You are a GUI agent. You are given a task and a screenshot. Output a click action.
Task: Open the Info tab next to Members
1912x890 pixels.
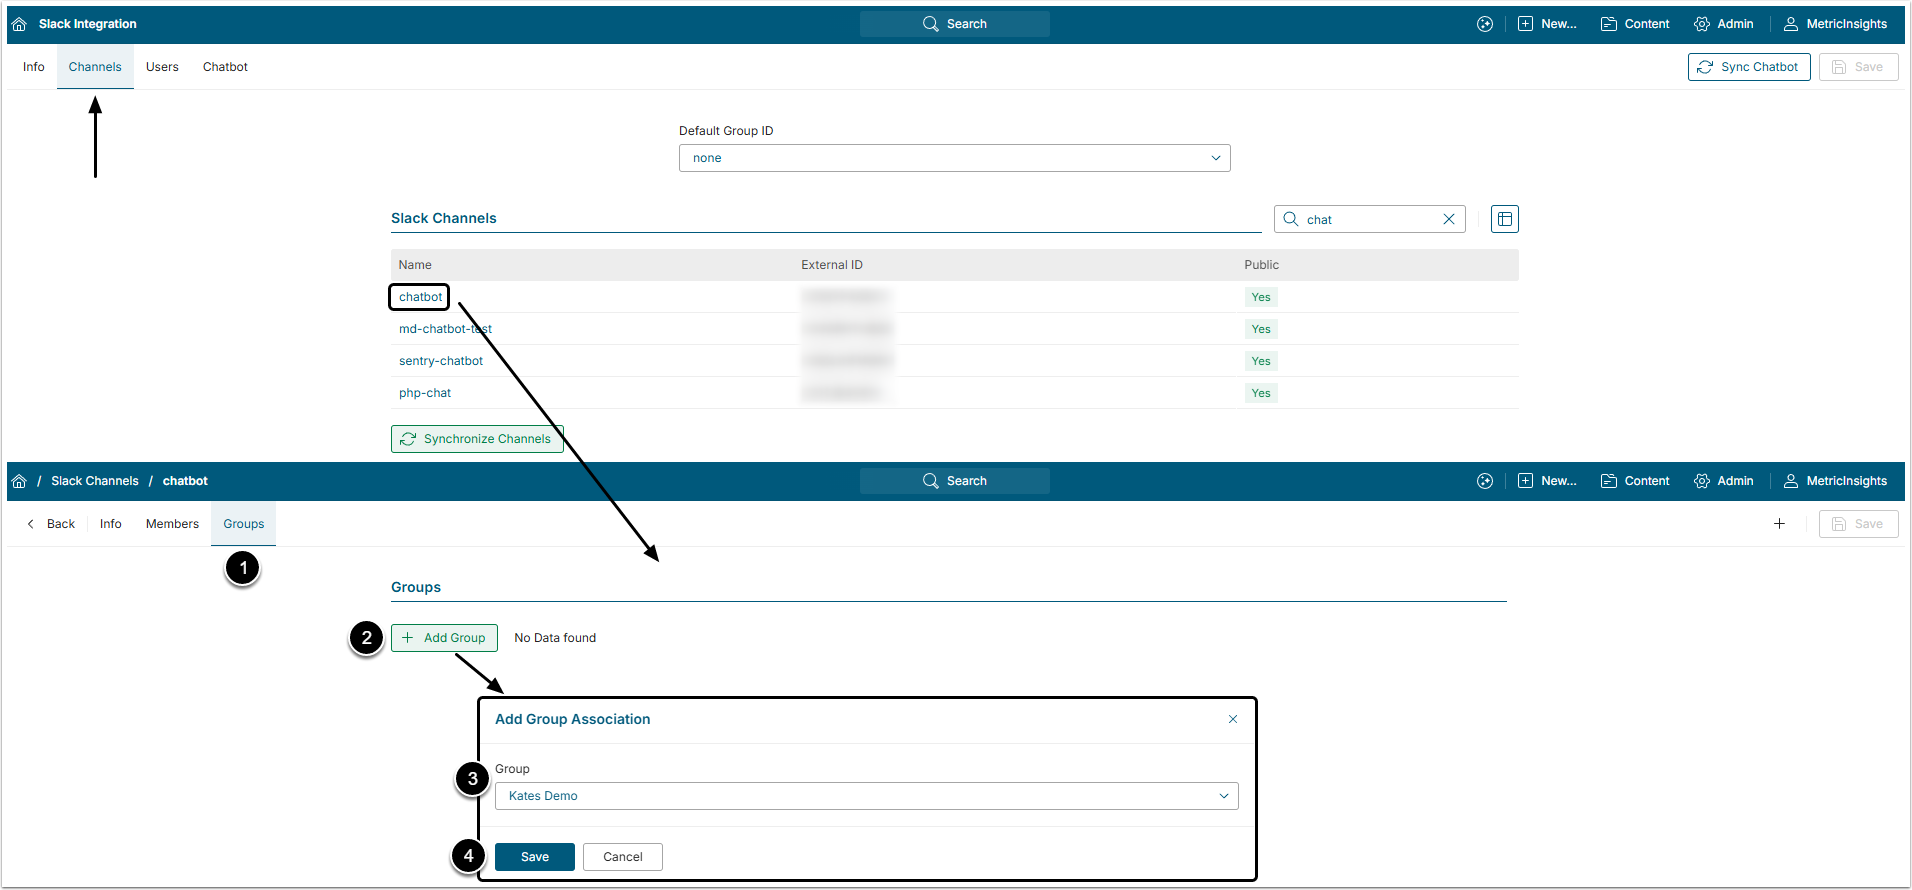(x=111, y=524)
